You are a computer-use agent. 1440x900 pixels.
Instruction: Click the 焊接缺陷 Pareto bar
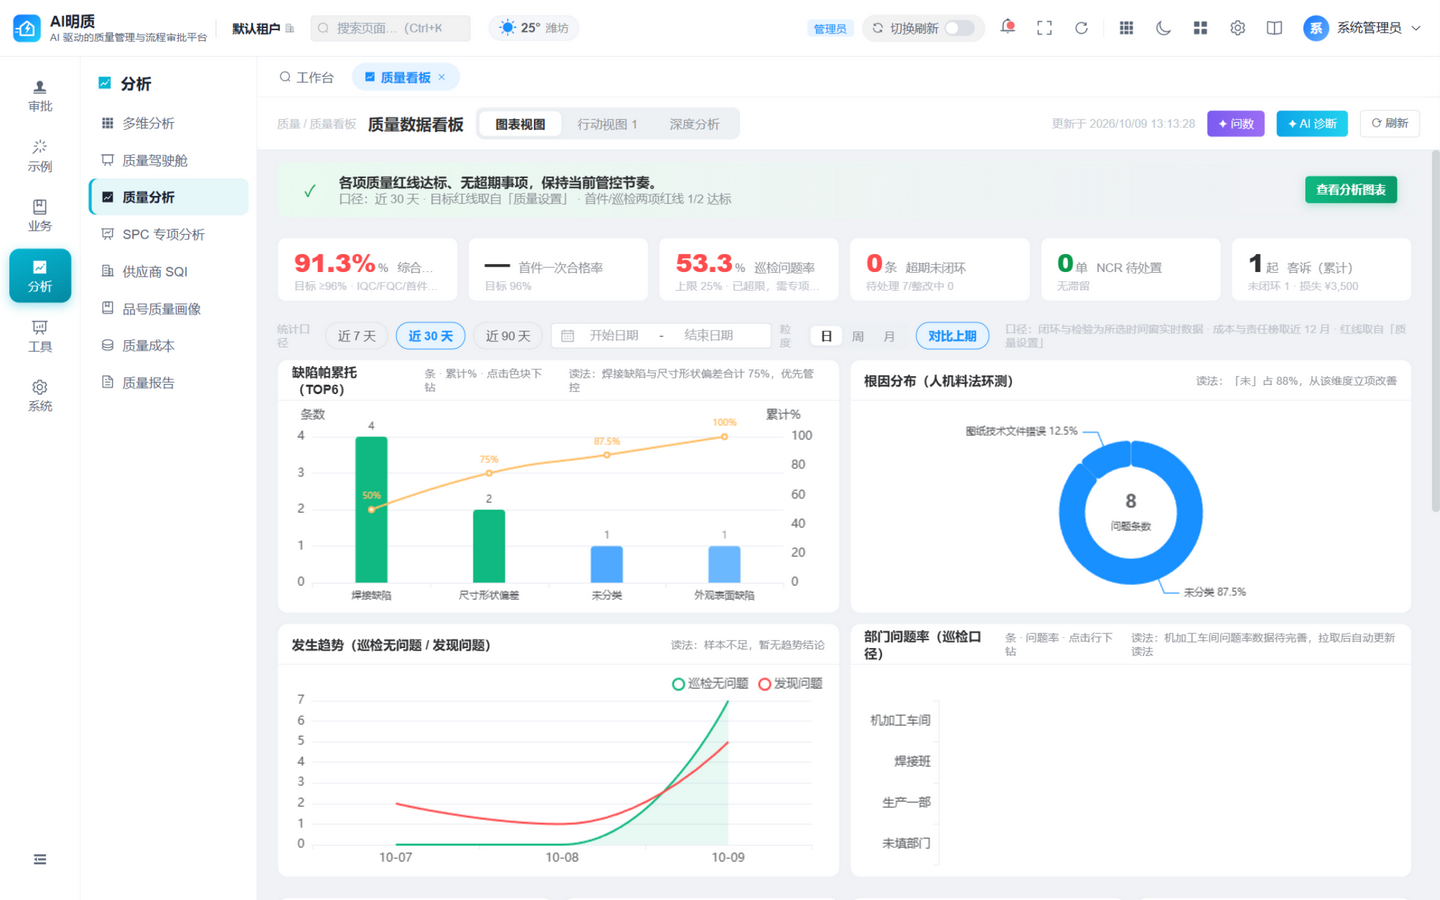click(x=371, y=509)
